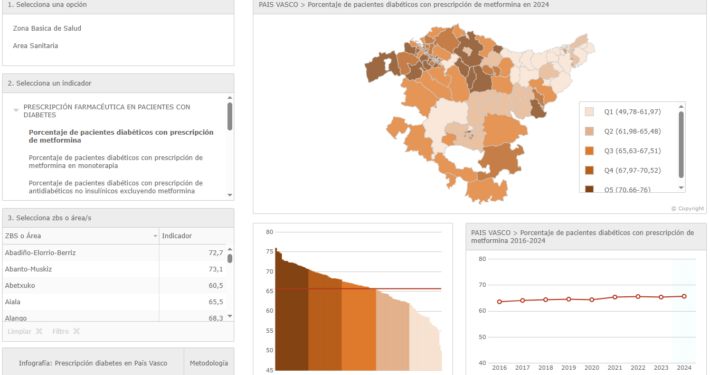Viewport: 710px width, 375px height.
Task: Click the red average line in bar chart
Action: point(359,288)
